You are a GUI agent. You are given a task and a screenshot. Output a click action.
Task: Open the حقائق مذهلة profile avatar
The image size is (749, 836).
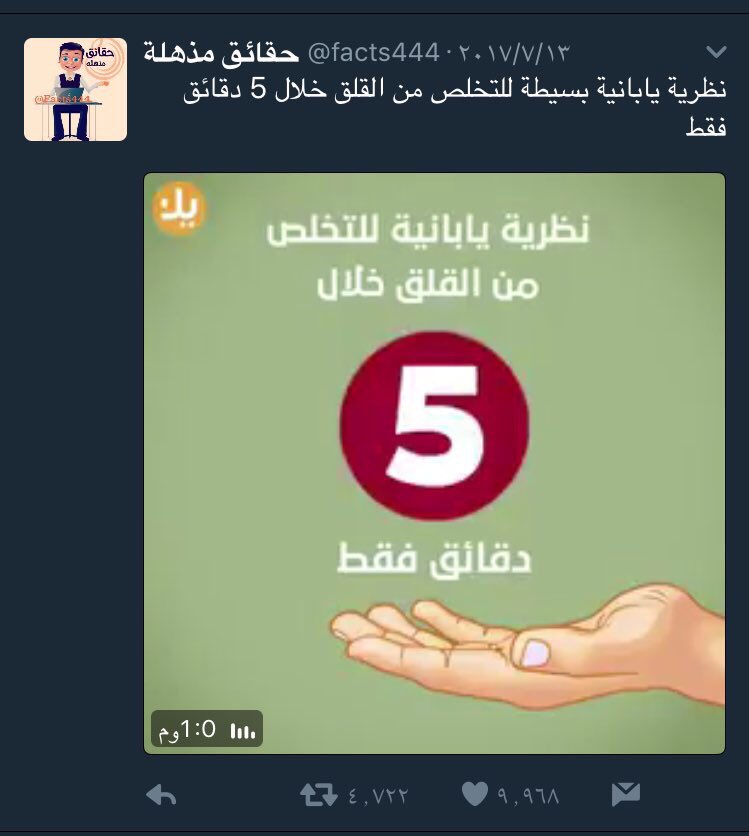(75, 89)
